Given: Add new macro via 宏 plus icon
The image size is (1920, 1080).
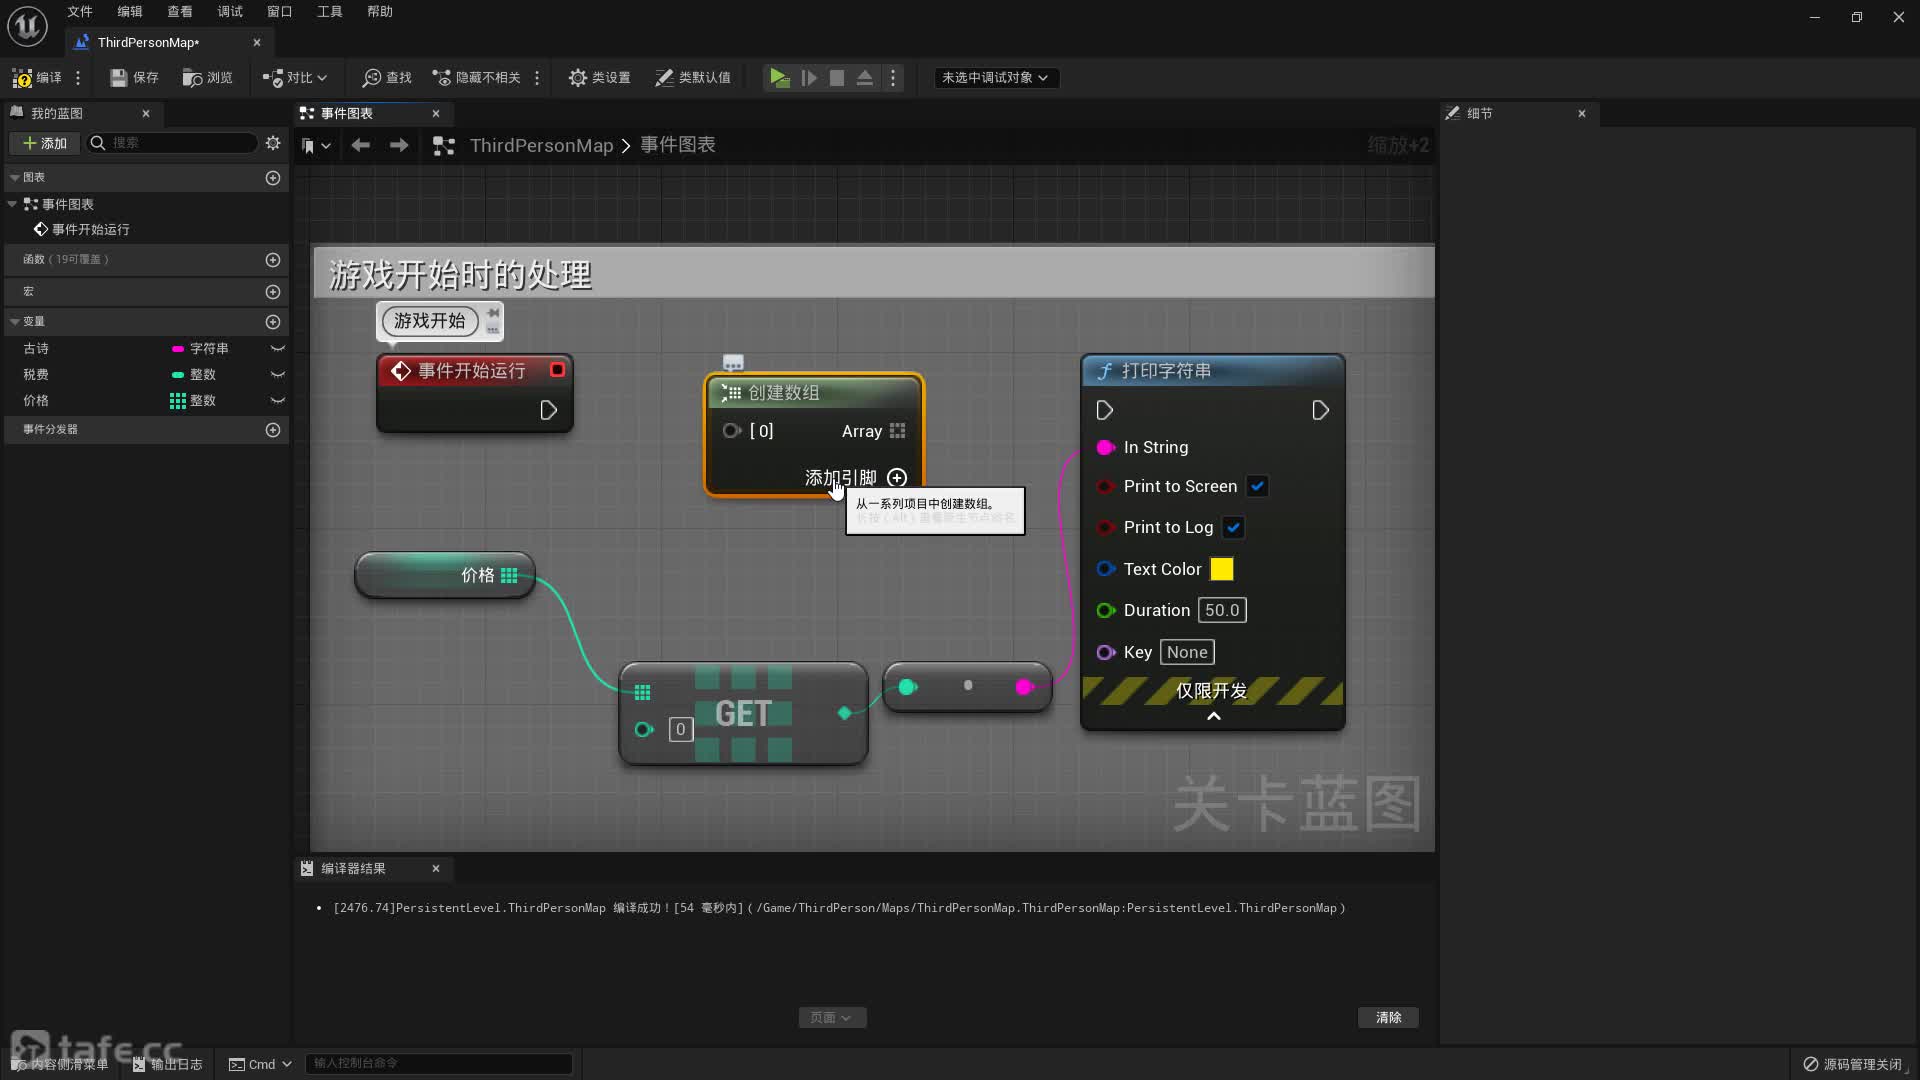Looking at the screenshot, I should tap(273, 292).
